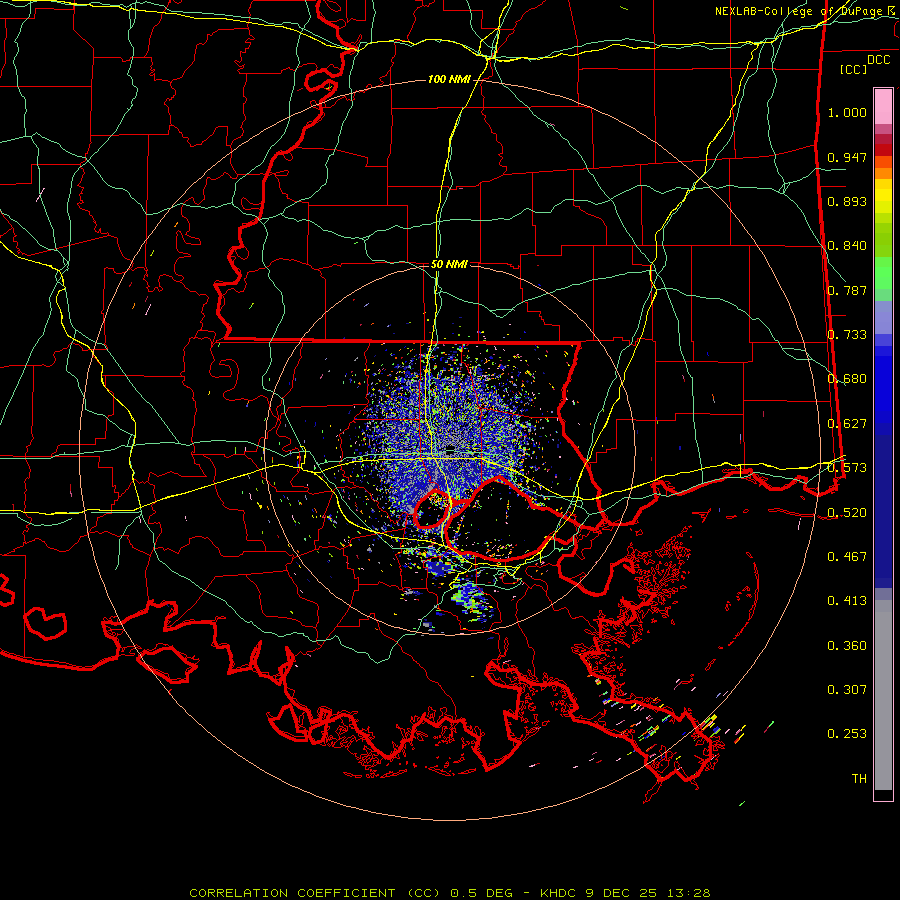This screenshot has height=900, width=900.
Task: Pick the pink segment of the color bar
Action: pyautogui.click(x=883, y=106)
